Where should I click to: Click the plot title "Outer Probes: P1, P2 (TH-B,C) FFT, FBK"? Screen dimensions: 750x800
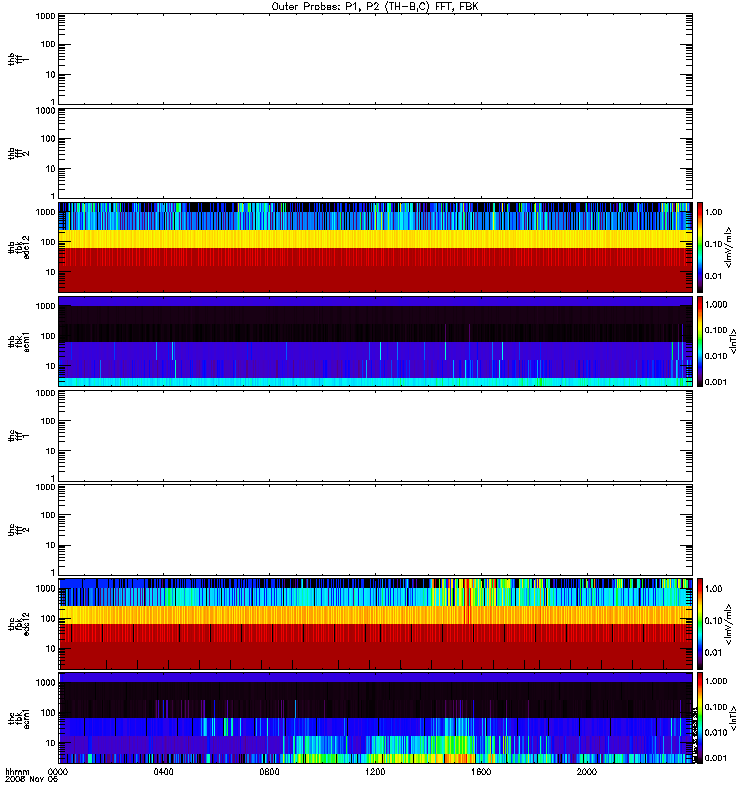click(x=375, y=7)
